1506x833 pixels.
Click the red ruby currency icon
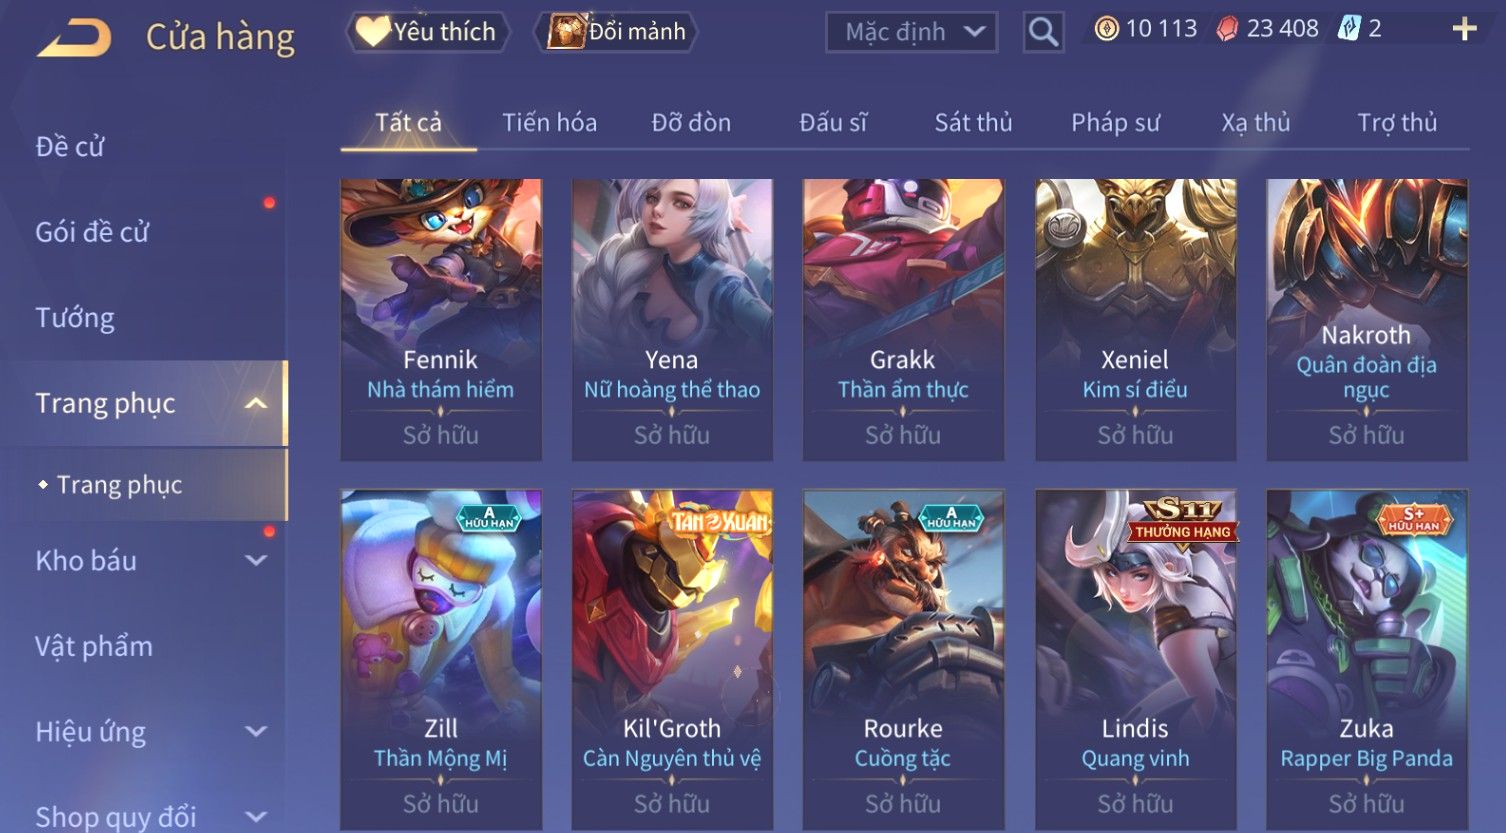pyautogui.click(x=1227, y=29)
